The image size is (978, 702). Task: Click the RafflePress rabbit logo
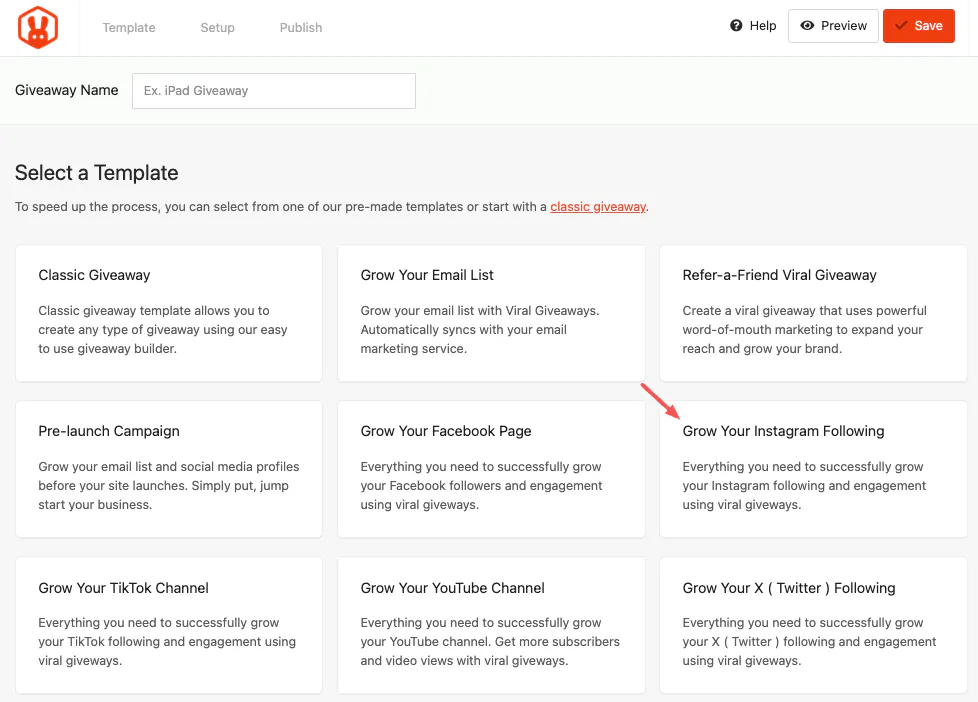pos(38,27)
